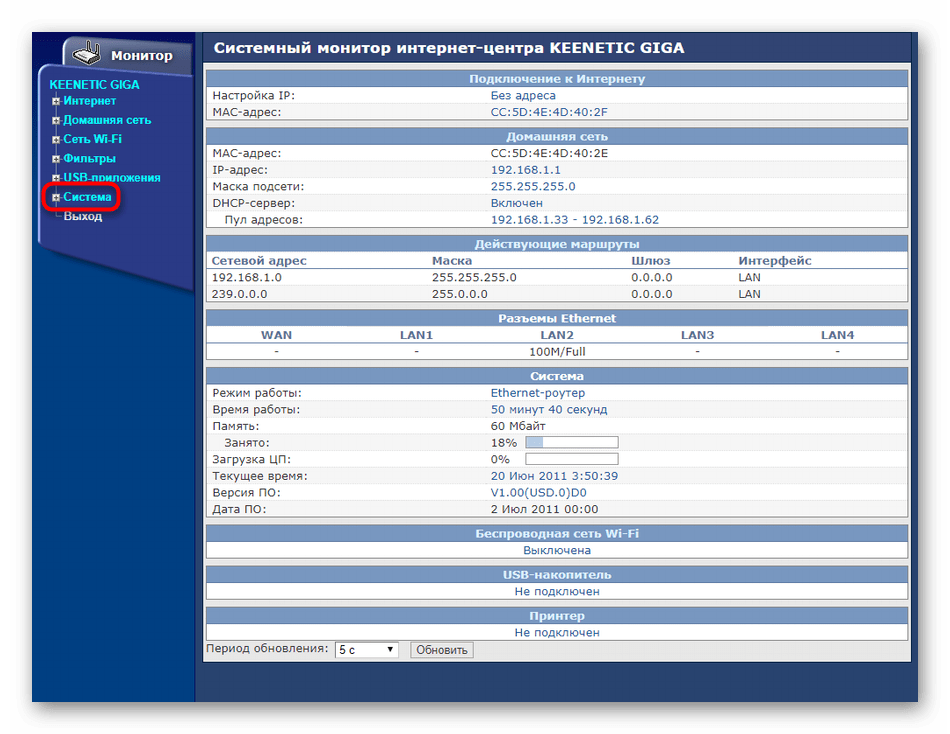
Task: Click the Загрузка ЦП load bar
Action: [571, 459]
